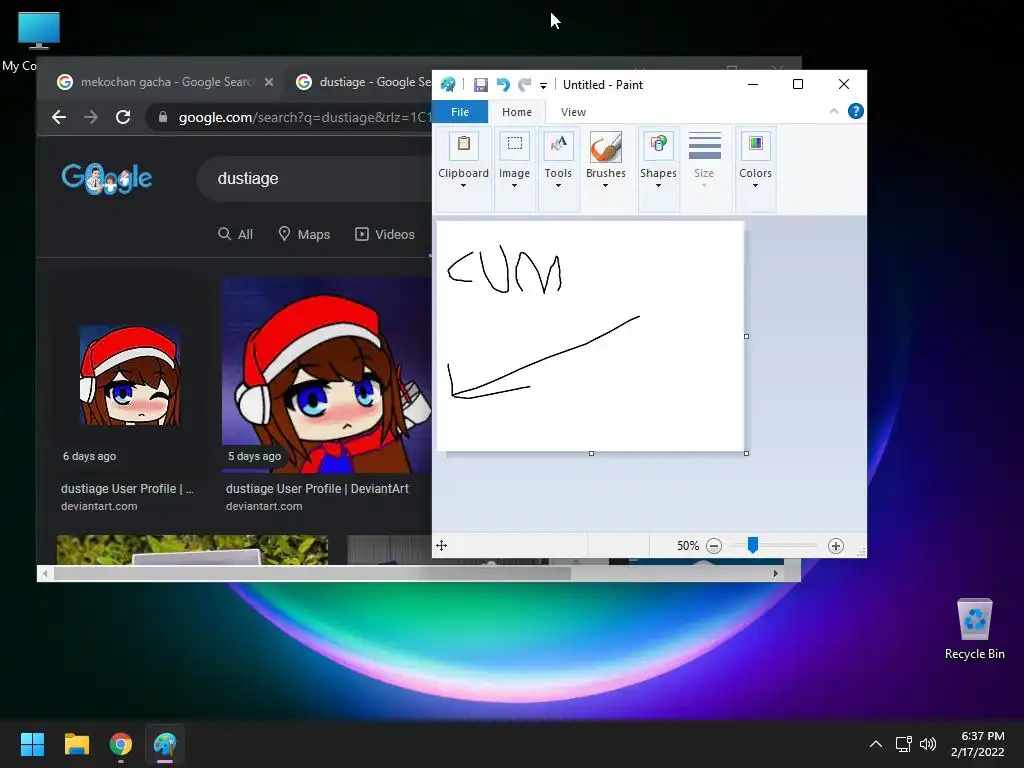1024x768 pixels.
Task: Expand the Image group dropdown arrow
Action: click(515, 186)
